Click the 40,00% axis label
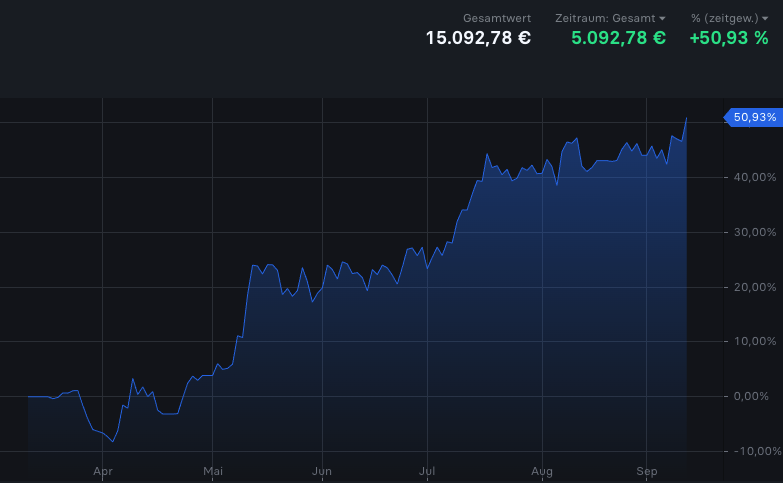 (755, 177)
